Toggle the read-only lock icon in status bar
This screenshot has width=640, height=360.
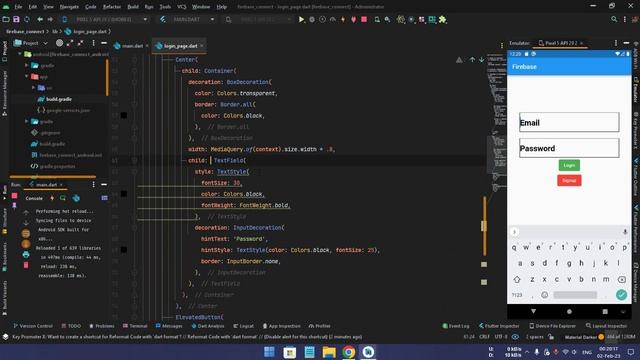[551, 337]
